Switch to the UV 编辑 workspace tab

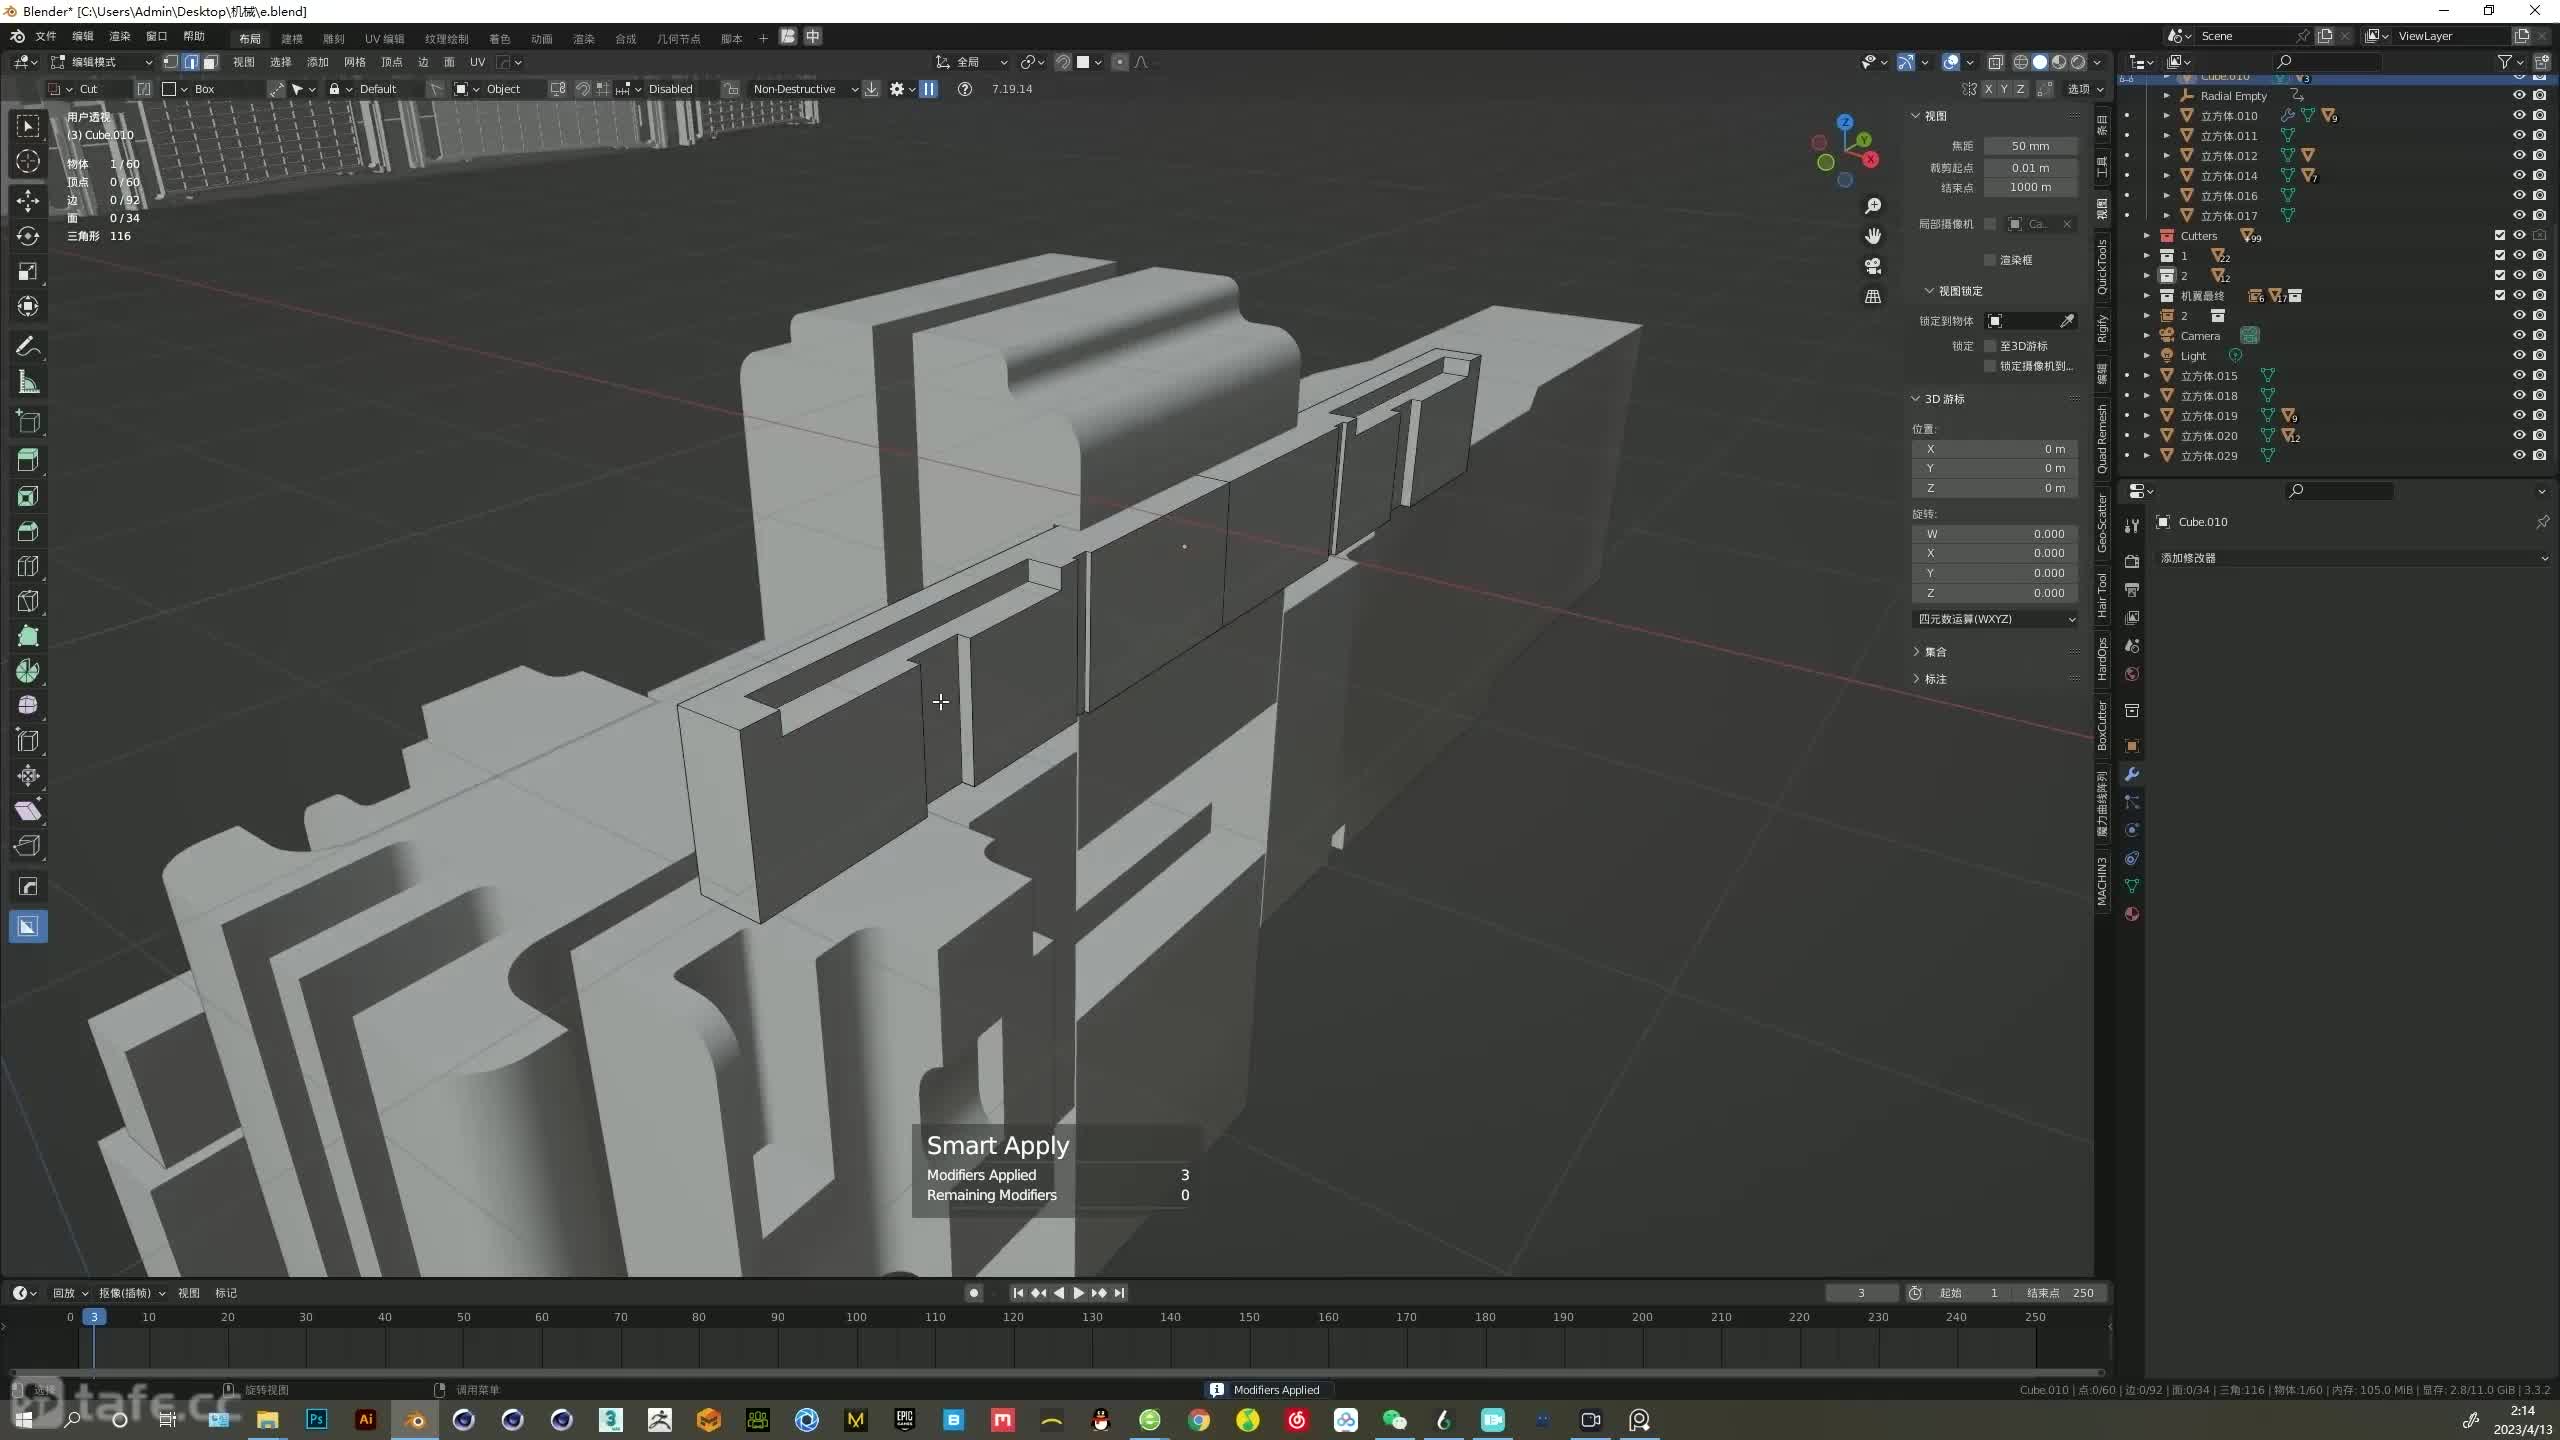click(384, 38)
